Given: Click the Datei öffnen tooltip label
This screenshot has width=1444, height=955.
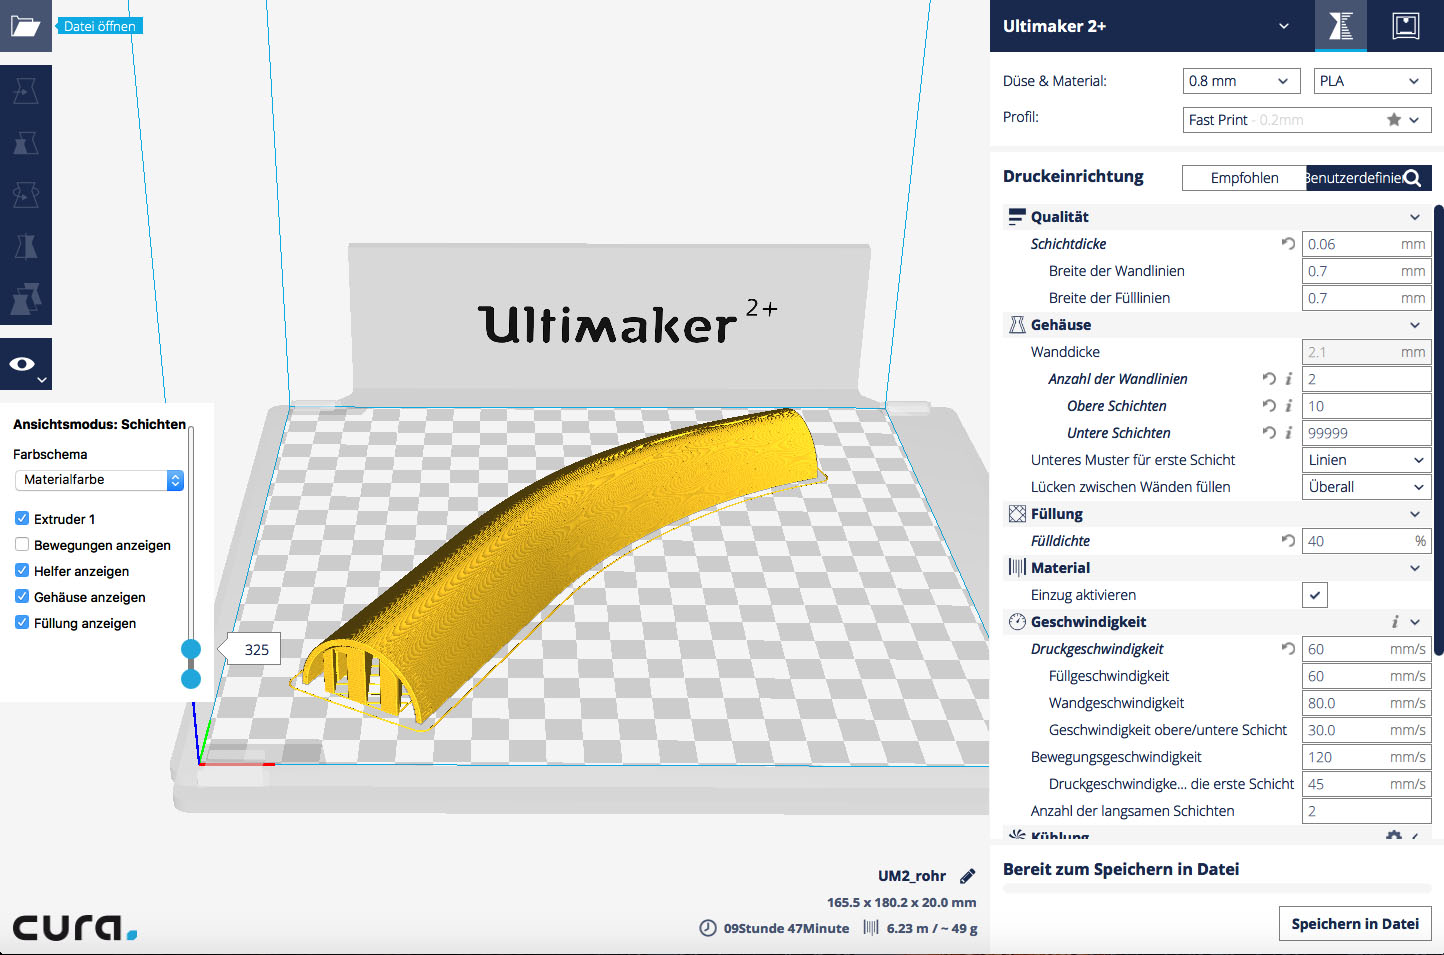Looking at the screenshot, I should click(x=99, y=26).
